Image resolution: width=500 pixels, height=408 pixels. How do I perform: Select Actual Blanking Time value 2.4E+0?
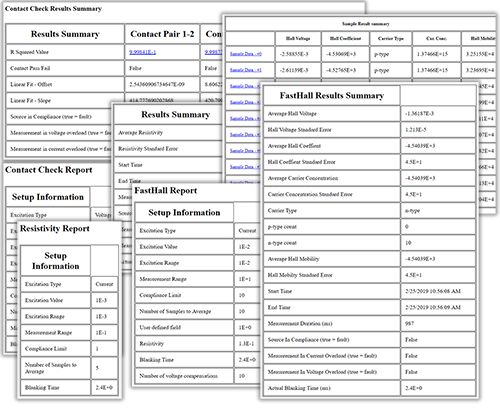point(413,388)
